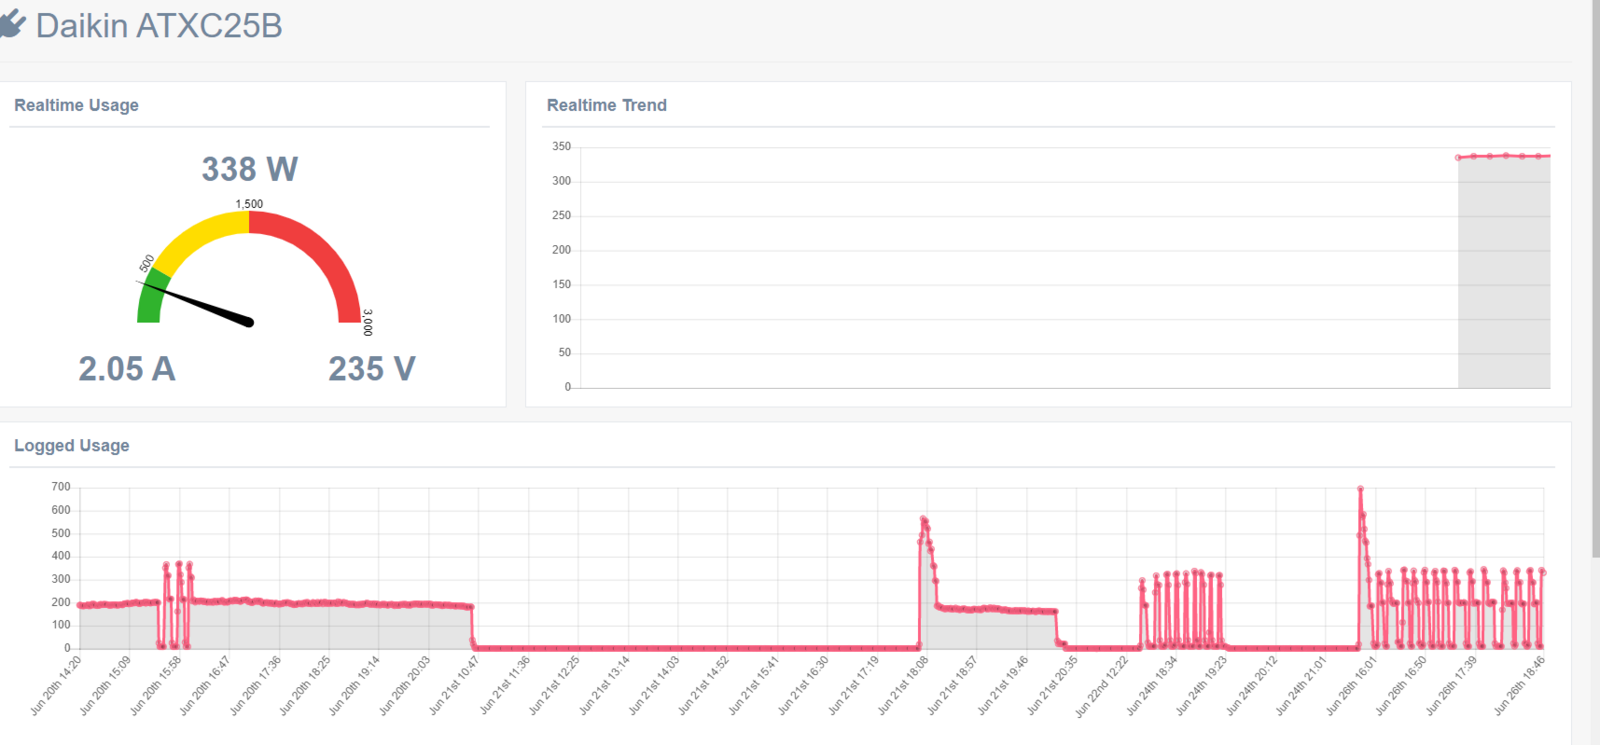Click the 350 axis label in Realtime Trend

(x=561, y=146)
